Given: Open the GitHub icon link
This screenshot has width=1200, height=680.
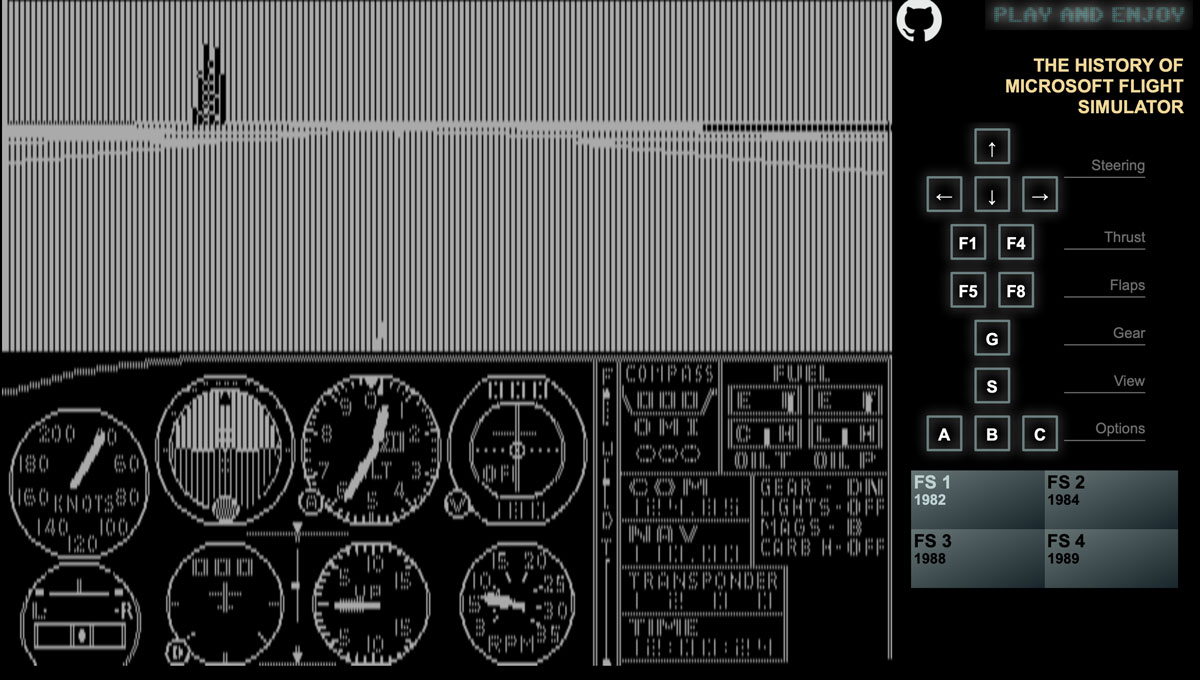Looking at the screenshot, I should point(918,20).
